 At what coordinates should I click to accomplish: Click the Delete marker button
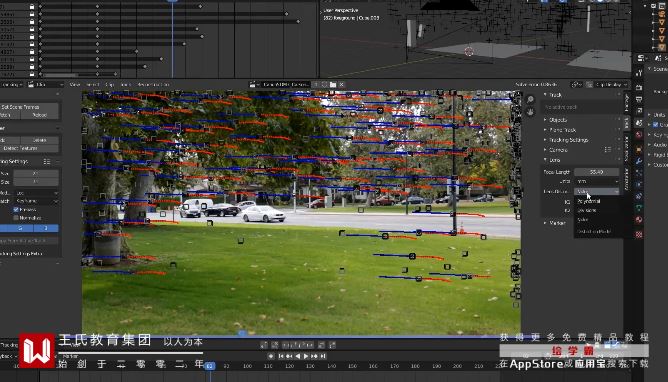tap(40, 140)
